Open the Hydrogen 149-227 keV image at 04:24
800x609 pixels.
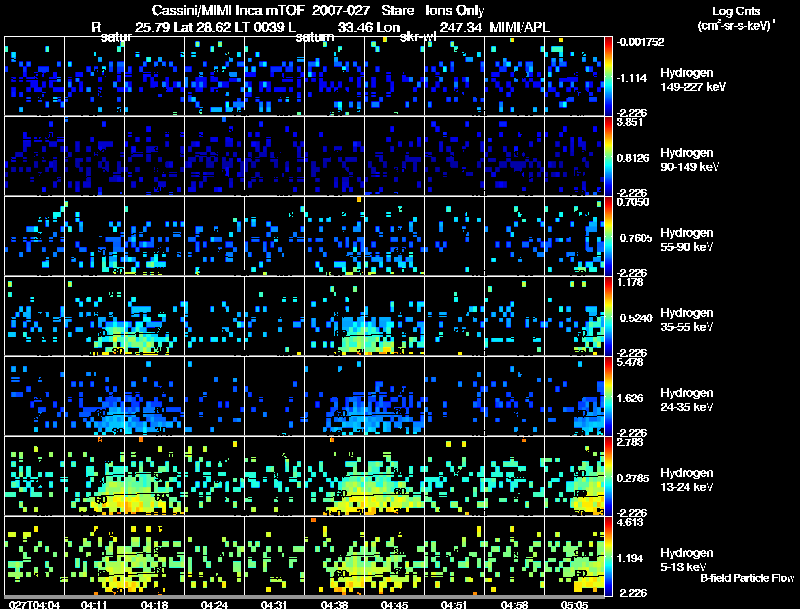point(214,76)
